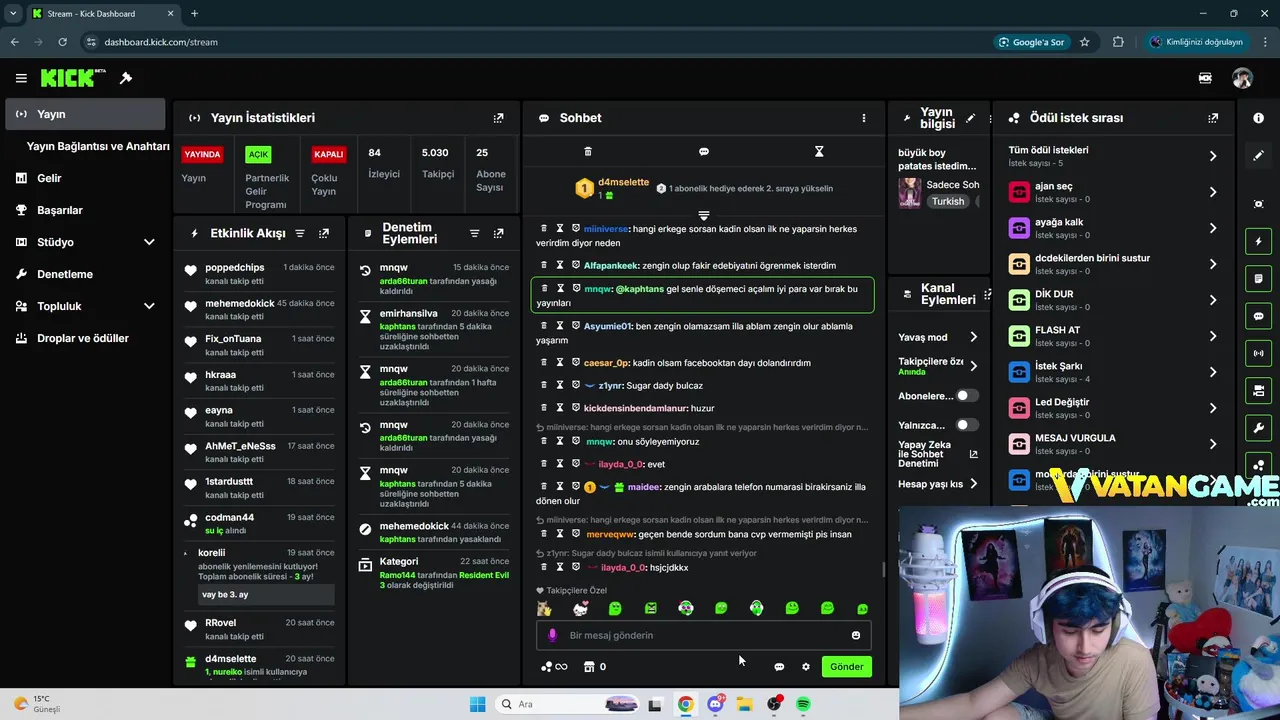
Task: Click the Google'a Sor button in address bar
Action: pyautogui.click(x=1031, y=42)
